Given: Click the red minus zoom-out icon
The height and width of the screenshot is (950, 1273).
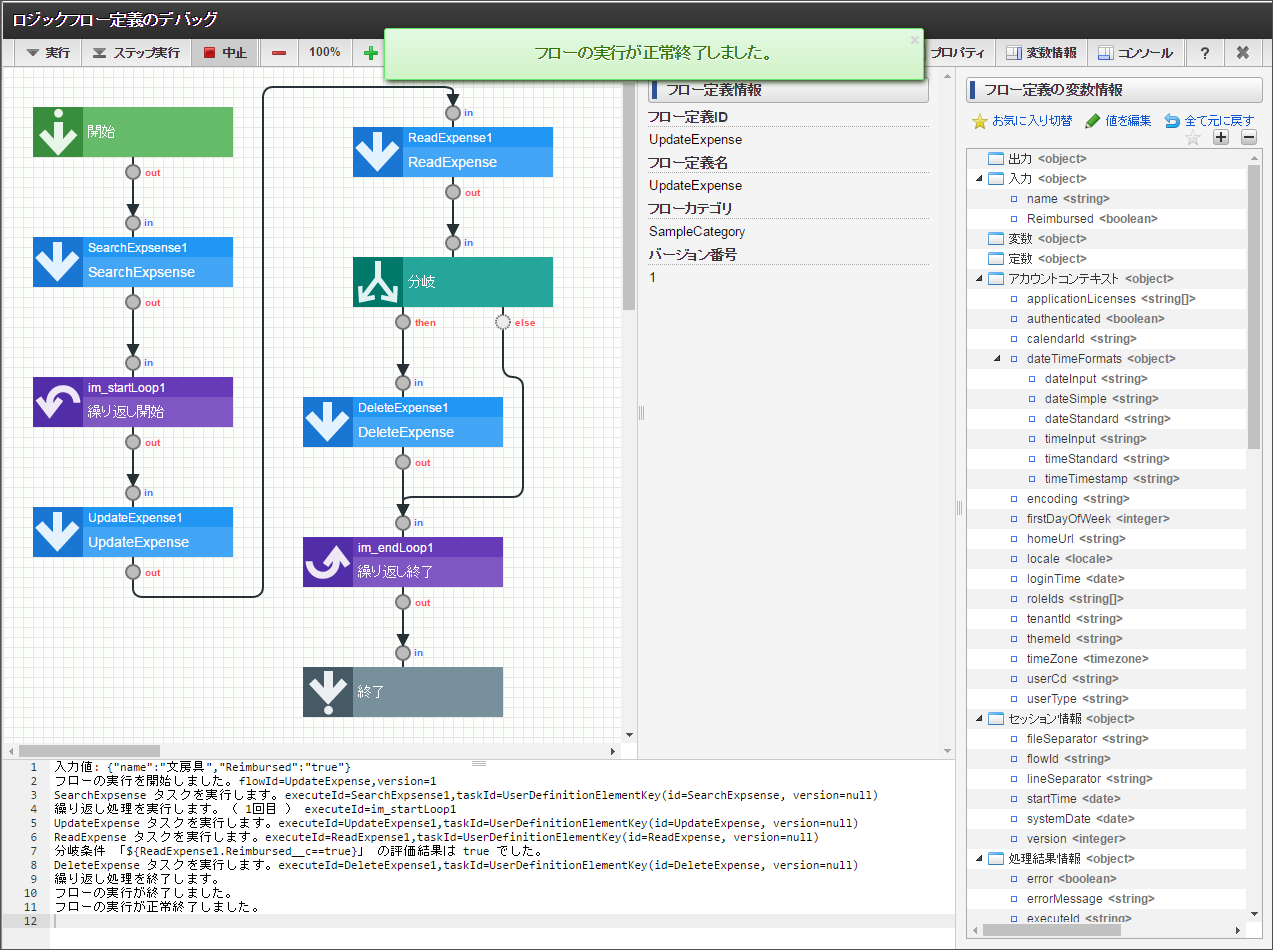Looking at the screenshot, I should coord(279,52).
